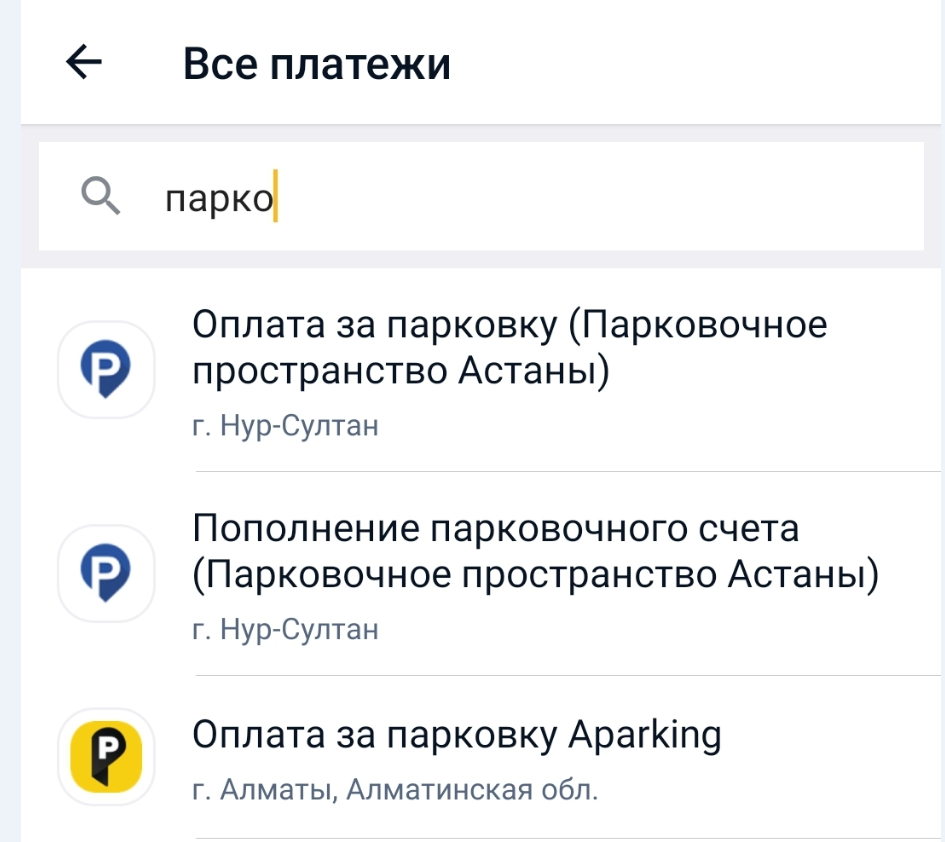
Task: Click the back arrow to leave Все платежи
Action: [x=82, y=62]
